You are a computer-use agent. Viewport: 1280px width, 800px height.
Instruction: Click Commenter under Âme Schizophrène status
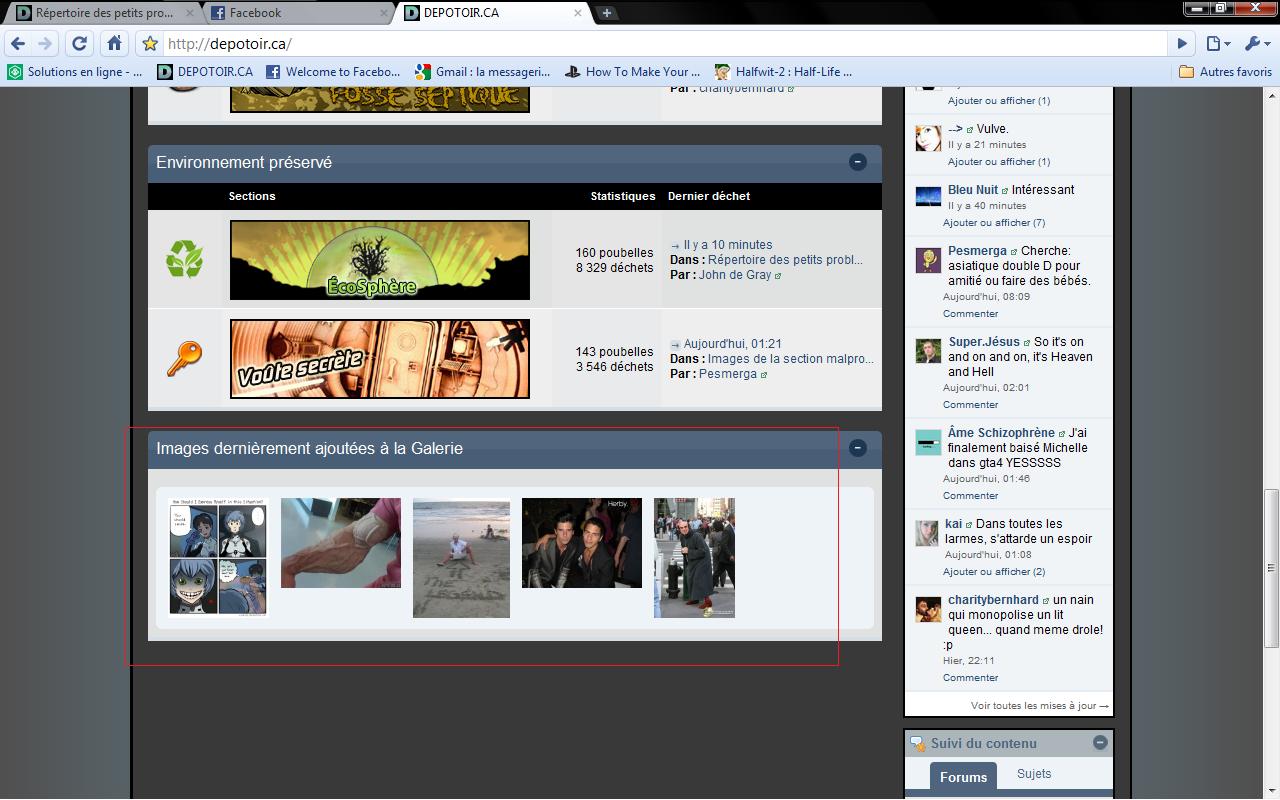(x=970, y=496)
